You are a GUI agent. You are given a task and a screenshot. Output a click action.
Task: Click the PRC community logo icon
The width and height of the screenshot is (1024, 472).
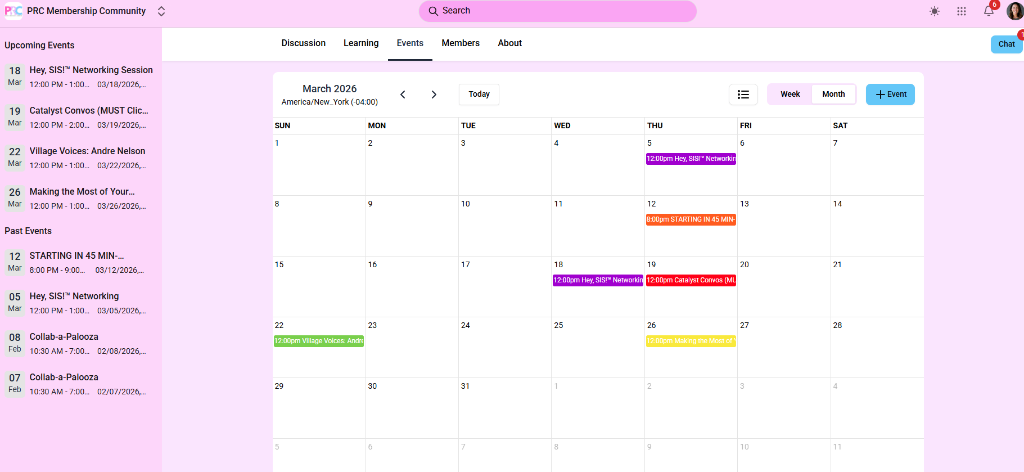(x=13, y=11)
